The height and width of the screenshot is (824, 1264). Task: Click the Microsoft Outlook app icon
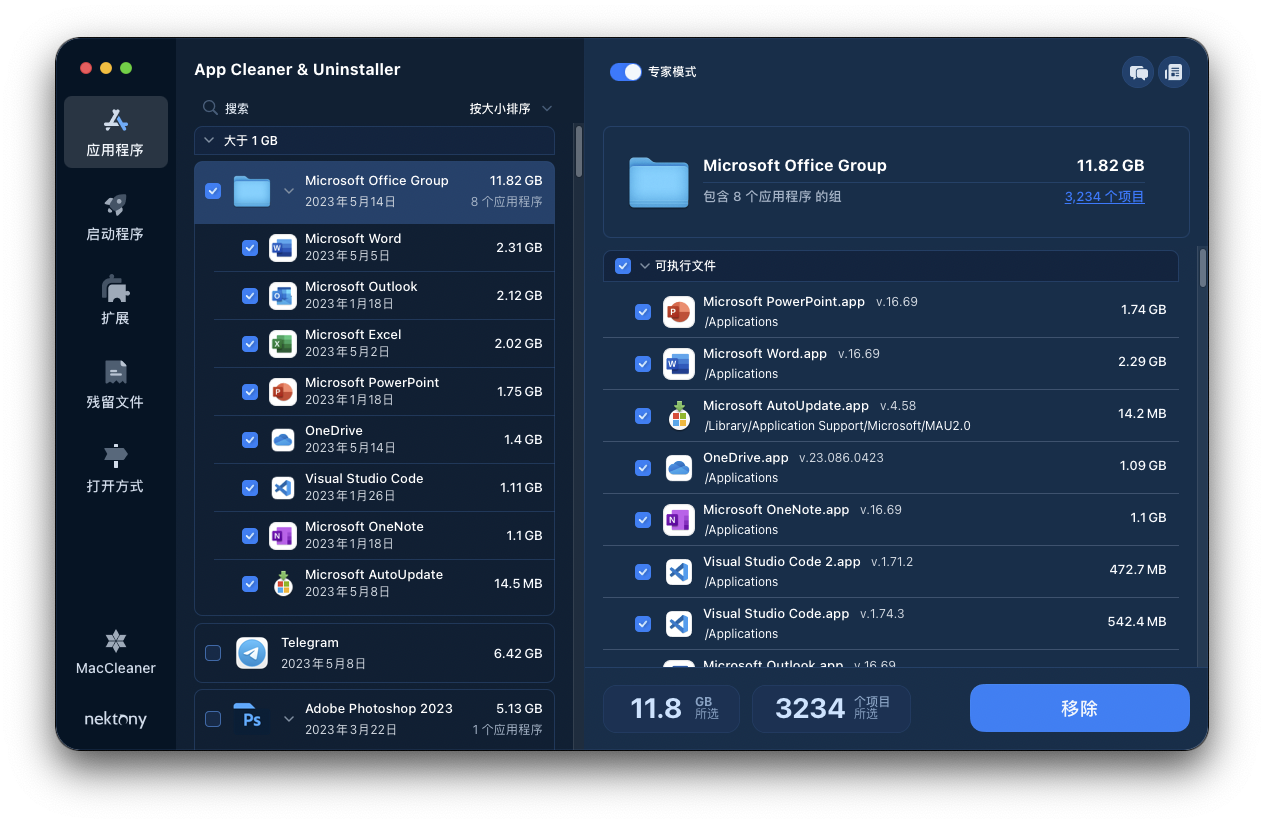pyautogui.click(x=283, y=296)
